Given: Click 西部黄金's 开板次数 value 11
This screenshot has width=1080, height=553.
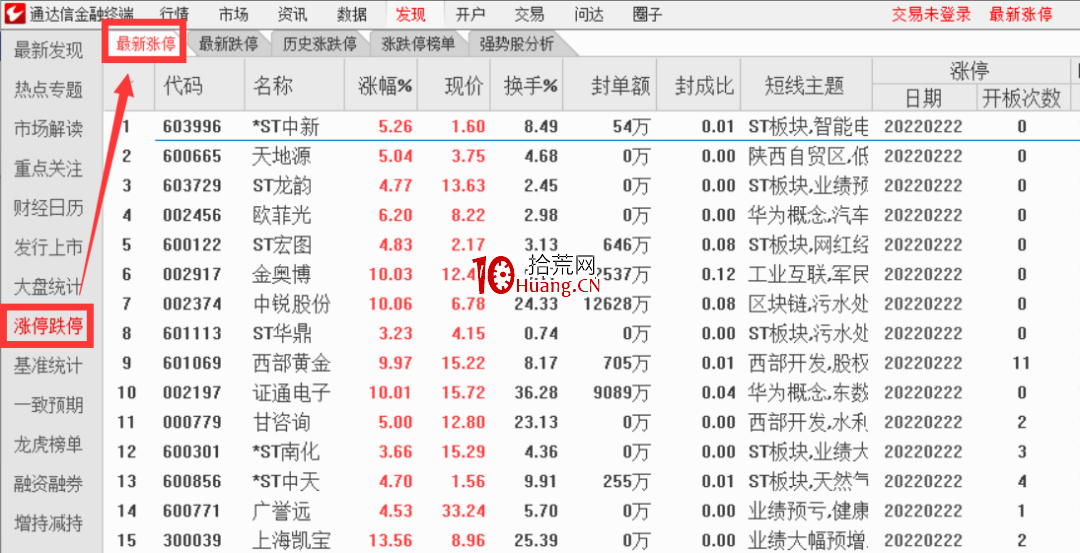Looking at the screenshot, I should point(1021,364).
